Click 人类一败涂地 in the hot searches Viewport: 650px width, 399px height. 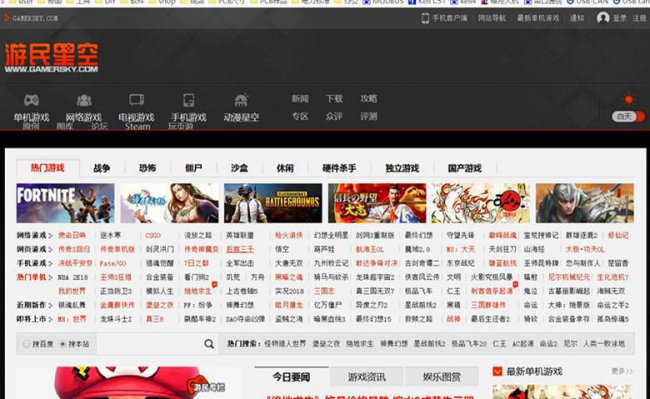(604, 344)
